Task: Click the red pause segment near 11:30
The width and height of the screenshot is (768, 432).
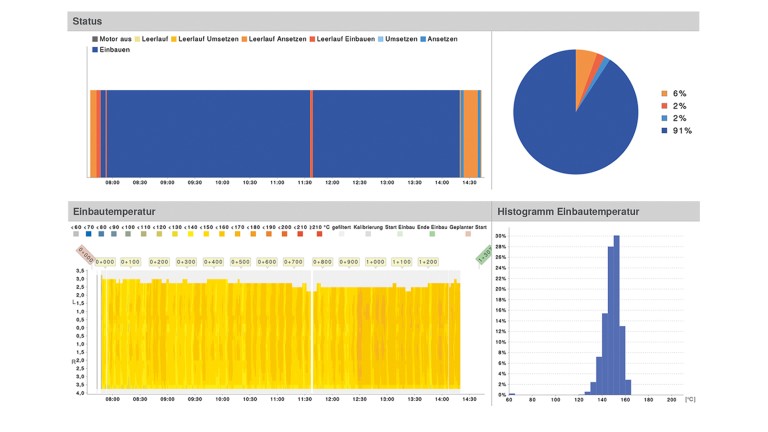Action: 311,135
